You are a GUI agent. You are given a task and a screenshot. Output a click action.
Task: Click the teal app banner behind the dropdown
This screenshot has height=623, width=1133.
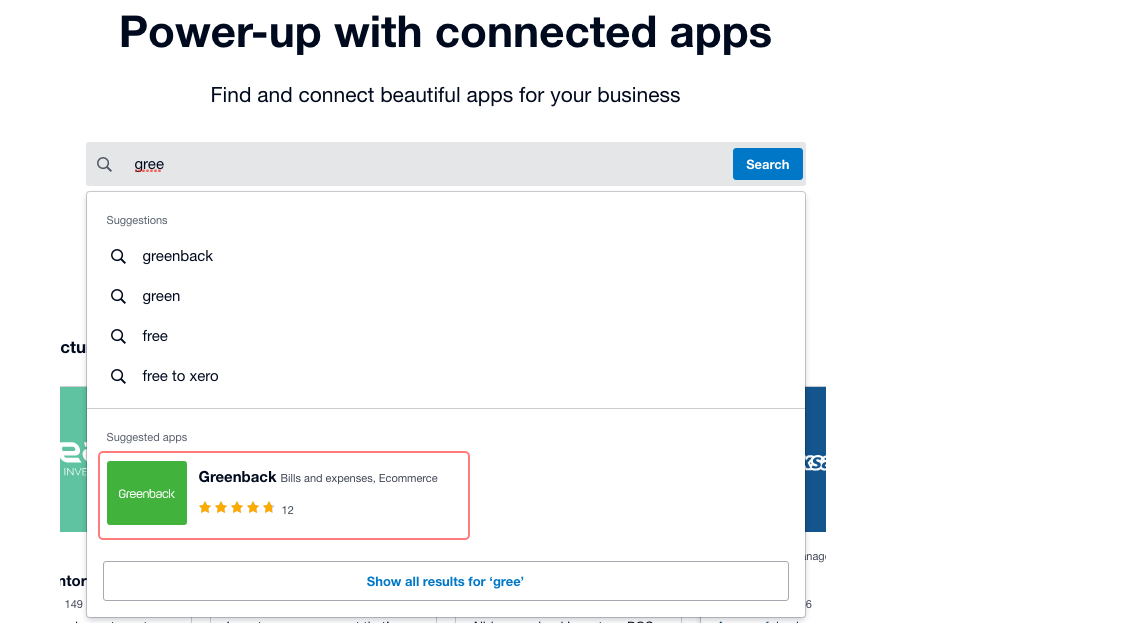pyautogui.click(x=73, y=460)
